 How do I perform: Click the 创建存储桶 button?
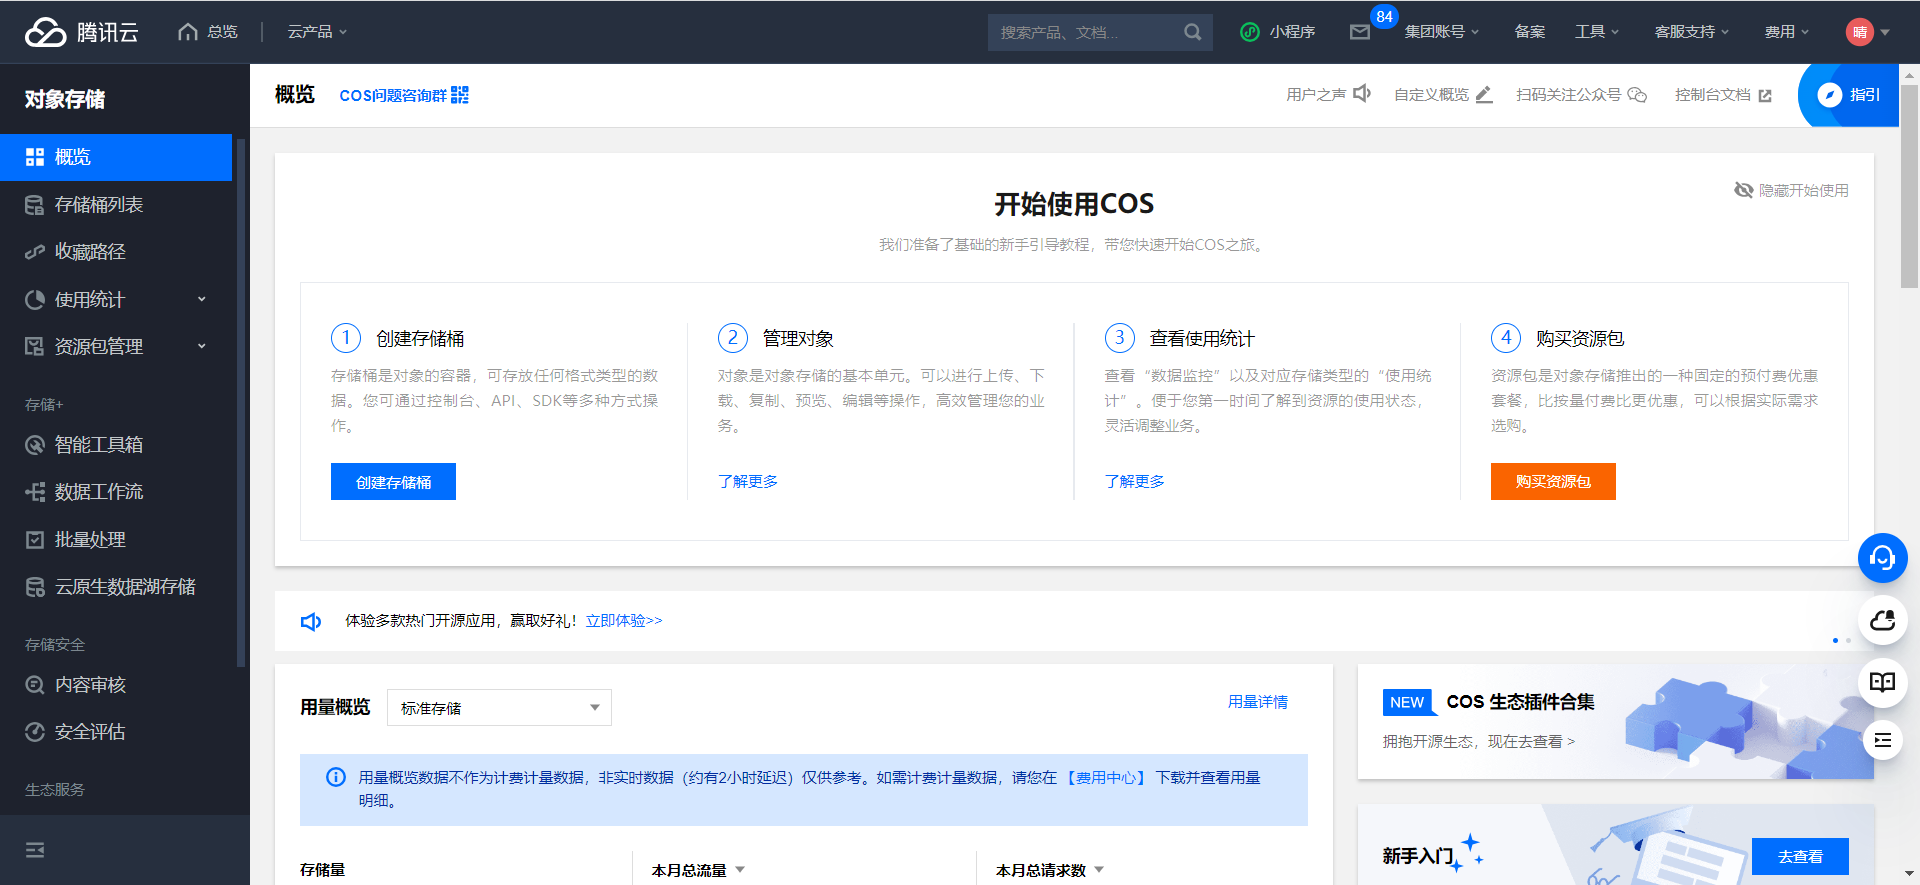(393, 482)
